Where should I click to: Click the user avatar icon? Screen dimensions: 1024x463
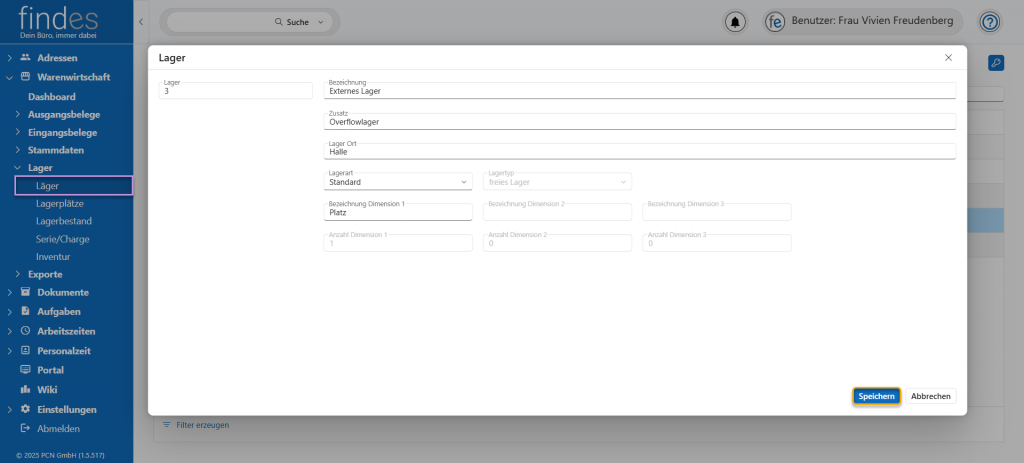(x=774, y=21)
